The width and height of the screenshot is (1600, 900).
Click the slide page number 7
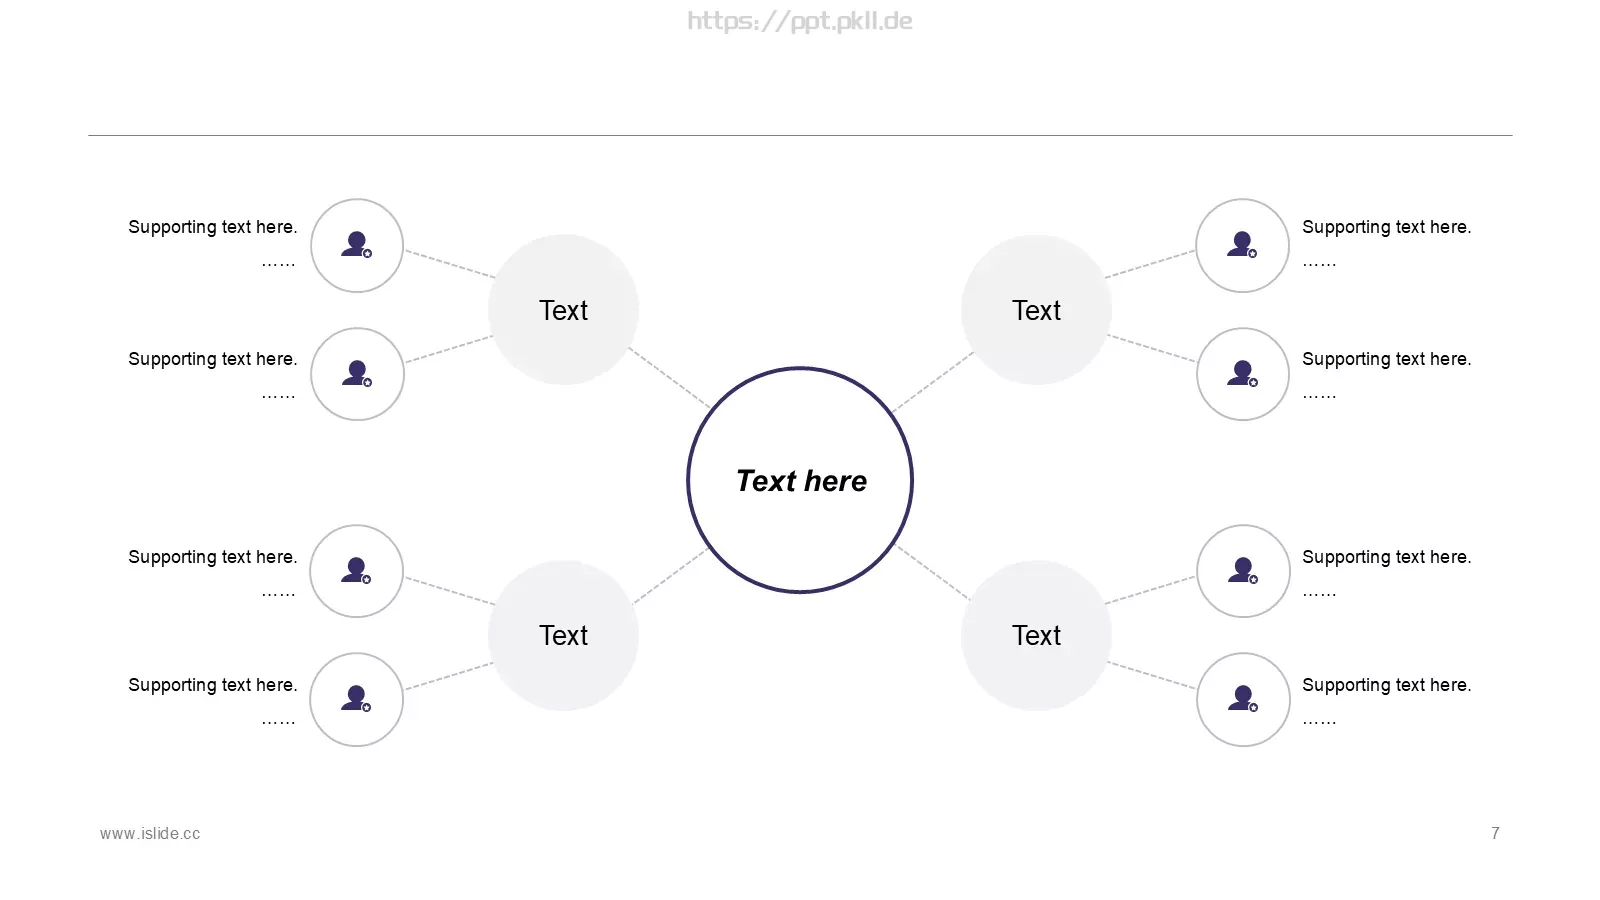(x=1495, y=833)
